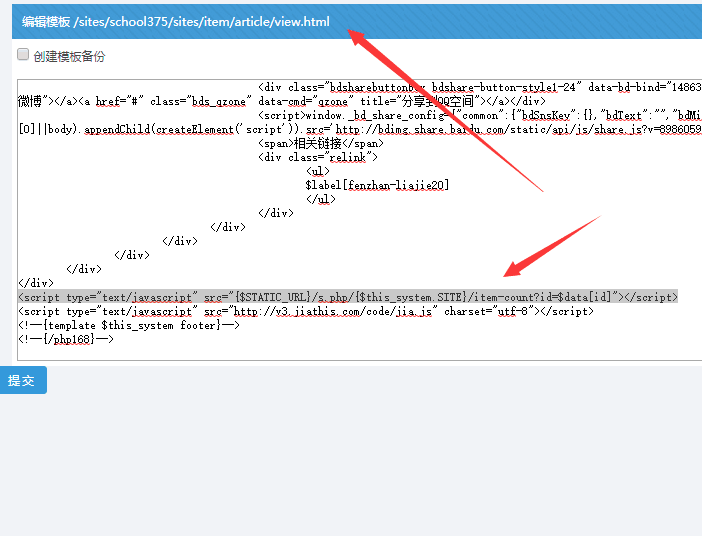Viewport: 702px width, 536px height.
Task: Click the view.html template path in header
Action: (x=201, y=21)
